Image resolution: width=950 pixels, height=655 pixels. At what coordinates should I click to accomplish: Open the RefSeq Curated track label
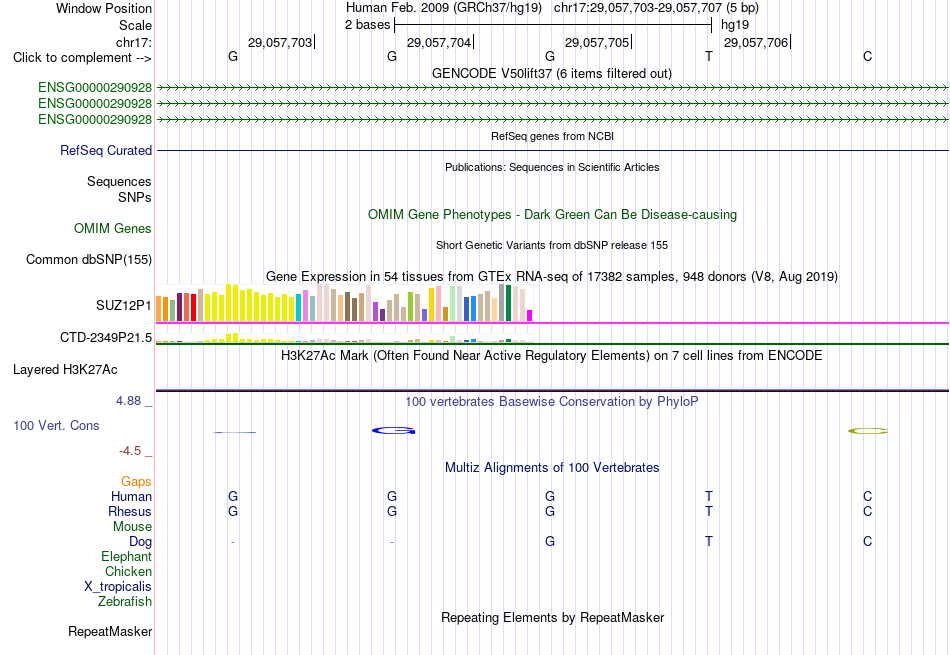click(x=106, y=150)
